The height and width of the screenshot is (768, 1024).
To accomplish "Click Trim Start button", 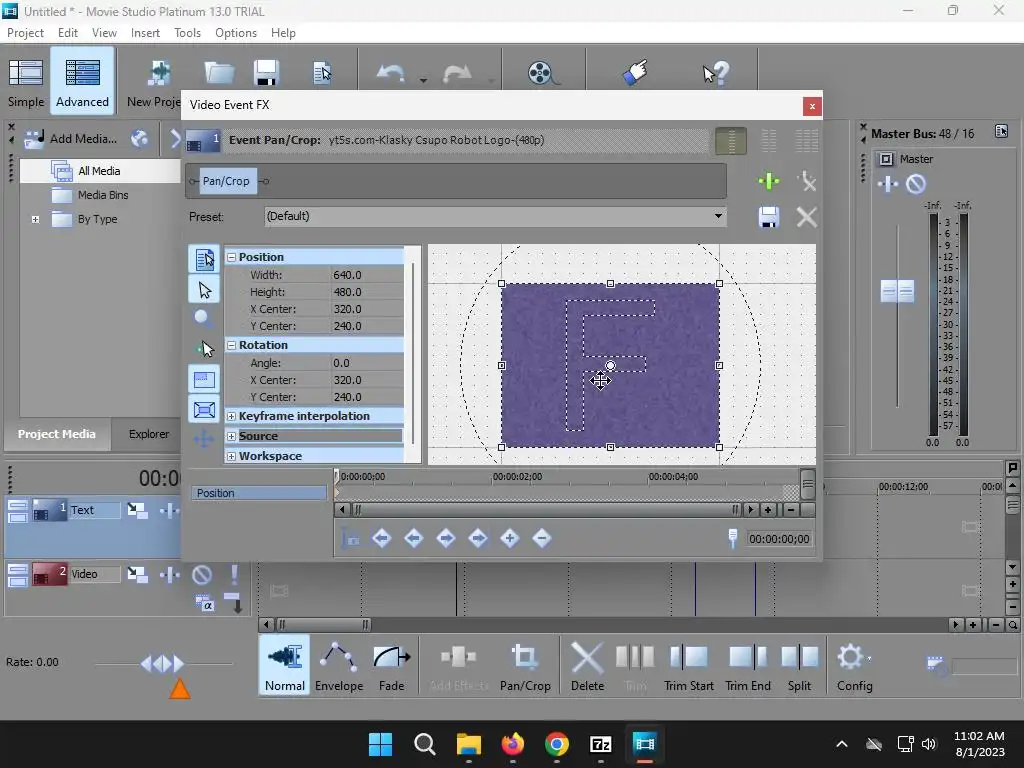I will click(688, 667).
